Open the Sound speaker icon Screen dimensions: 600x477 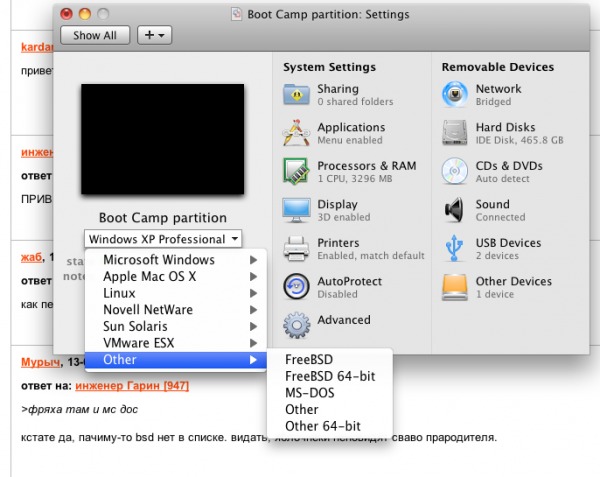point(455,210)
